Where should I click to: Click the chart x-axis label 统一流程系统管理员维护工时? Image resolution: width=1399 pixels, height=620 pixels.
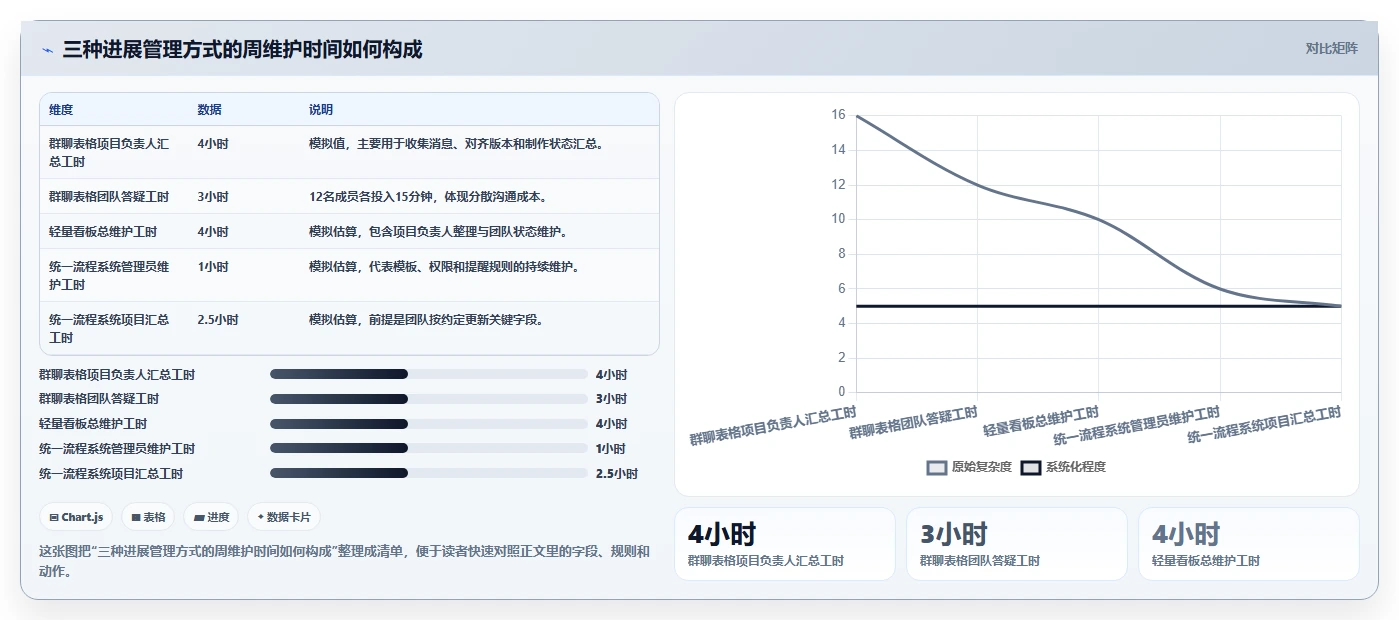tap(1137, 425)
